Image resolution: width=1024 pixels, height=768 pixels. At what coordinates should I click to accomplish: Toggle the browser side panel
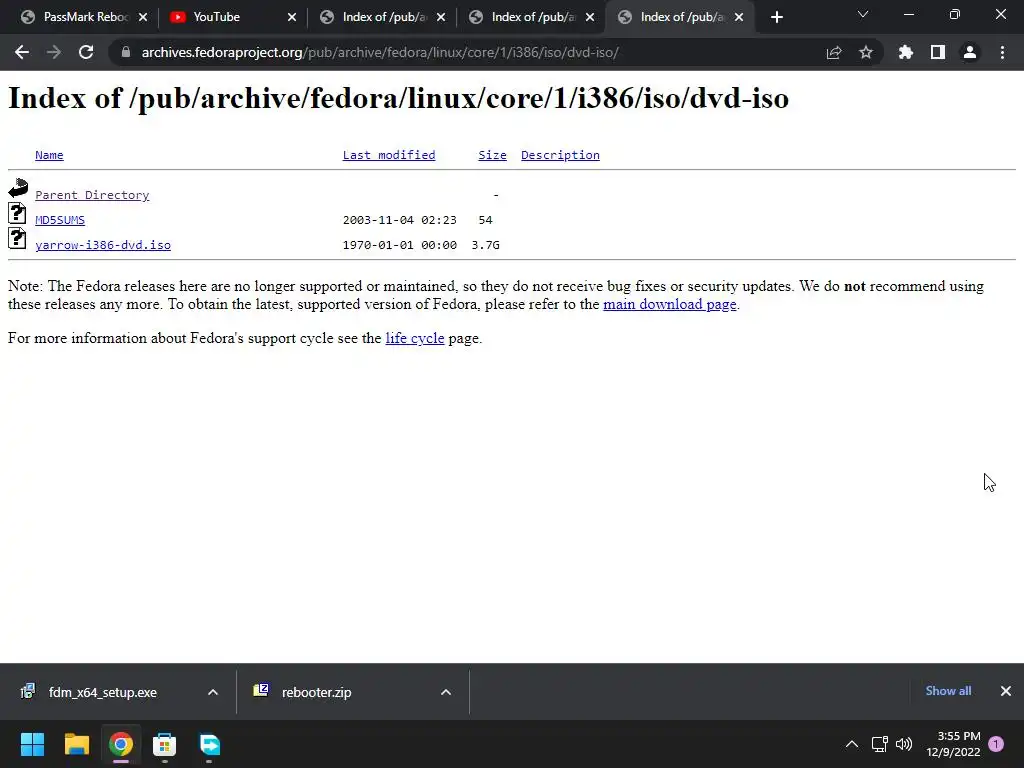point(938,52)
